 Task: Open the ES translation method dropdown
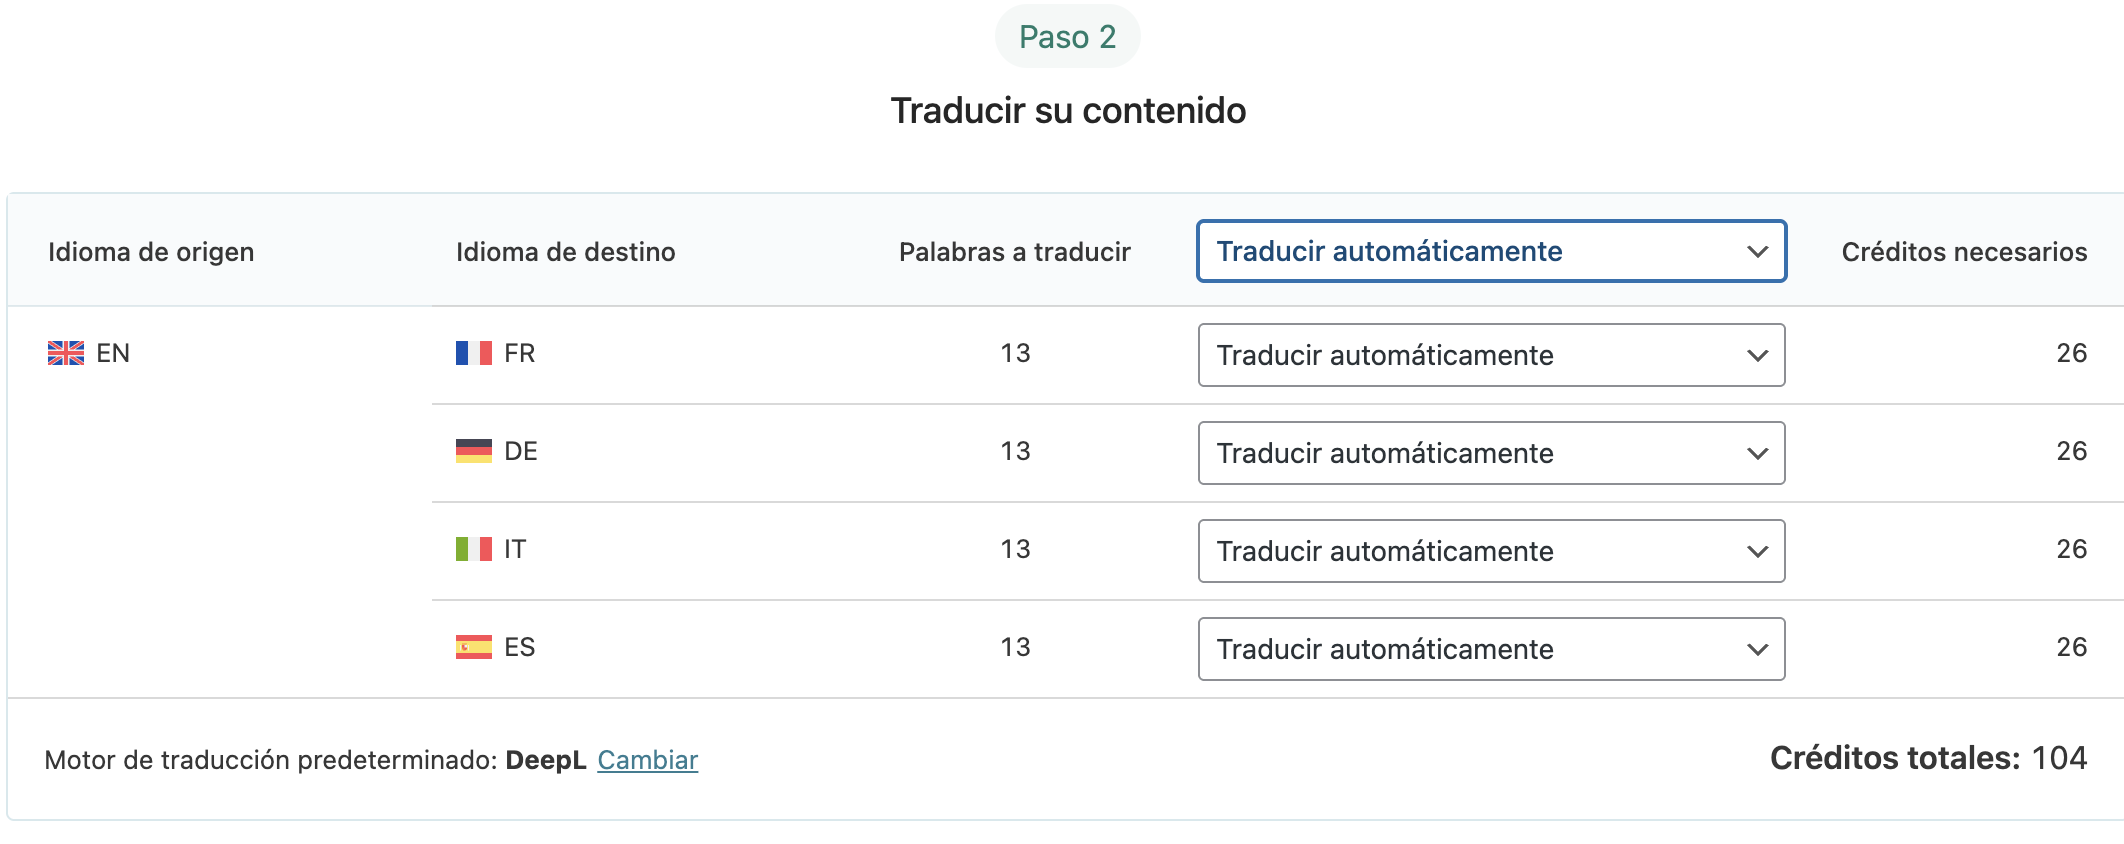[x=1491, y=649]
